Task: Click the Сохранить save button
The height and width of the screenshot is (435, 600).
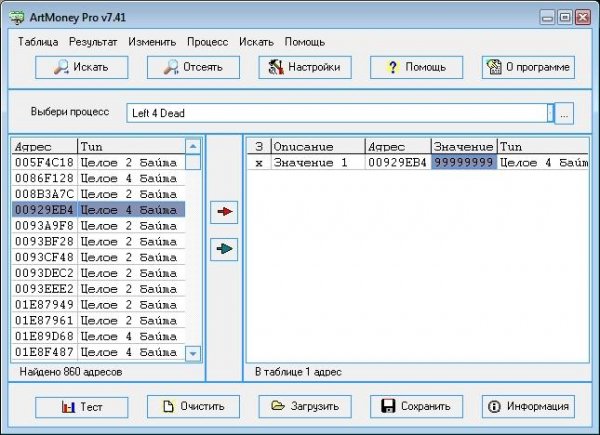Action: (416, 407)
